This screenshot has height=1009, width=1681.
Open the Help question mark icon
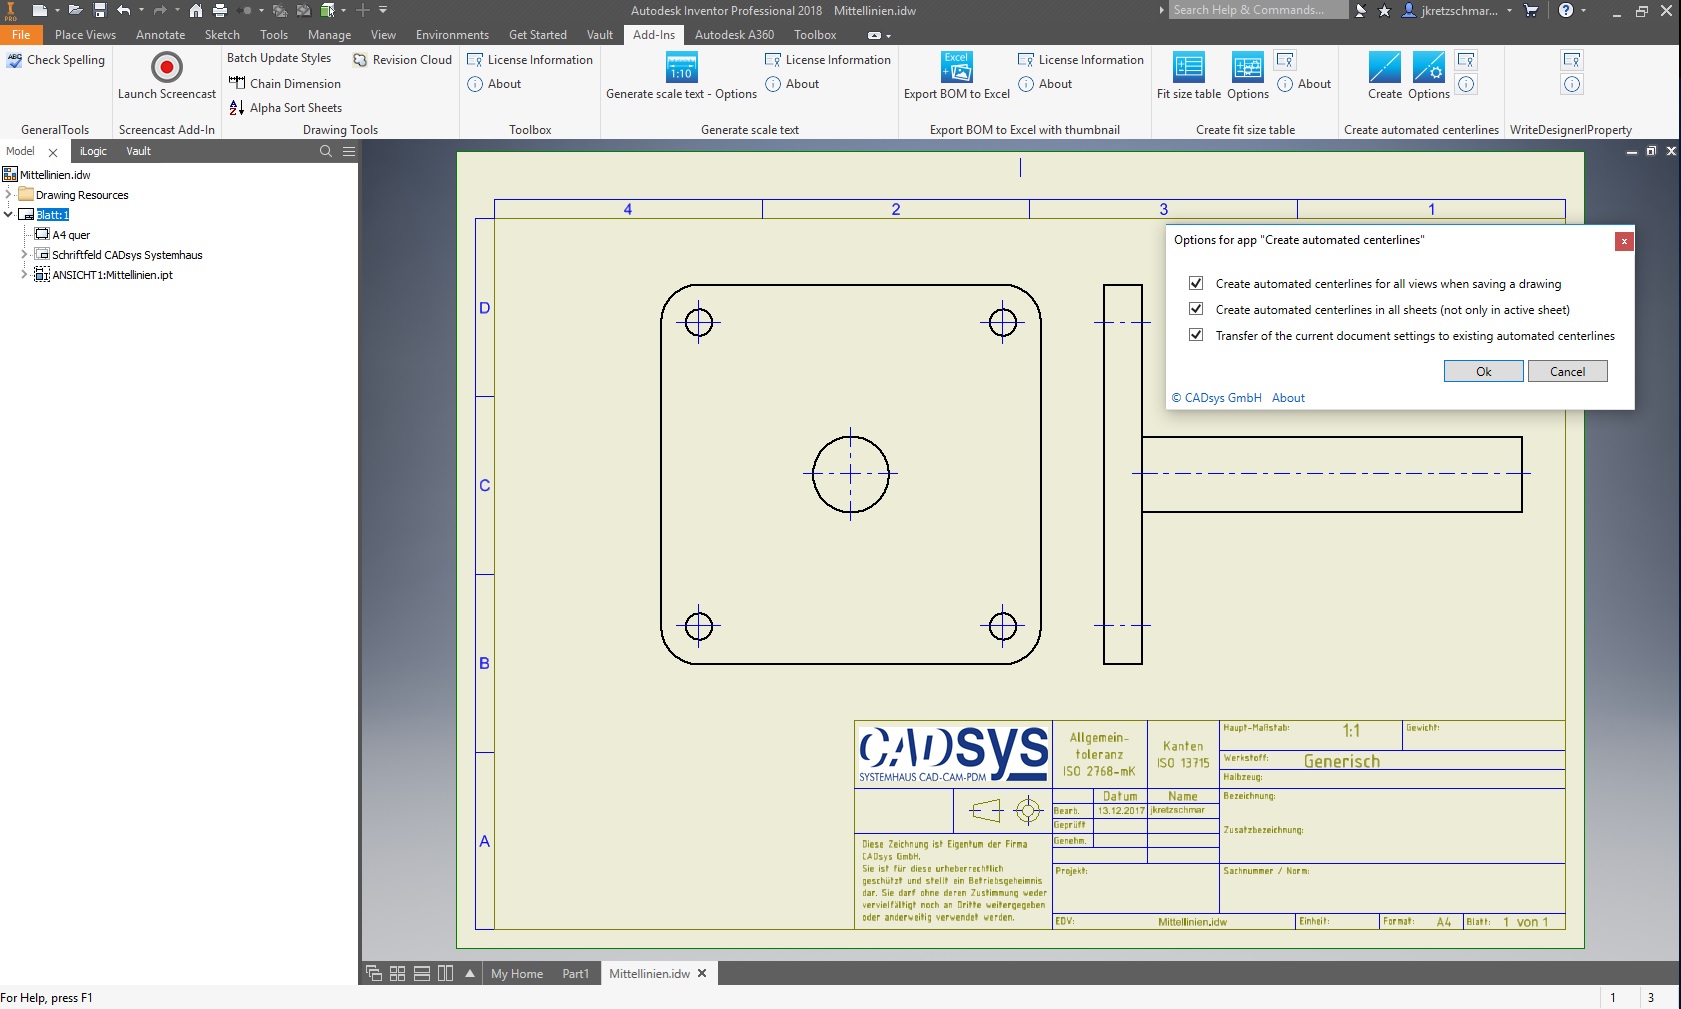click(1566, 10)
